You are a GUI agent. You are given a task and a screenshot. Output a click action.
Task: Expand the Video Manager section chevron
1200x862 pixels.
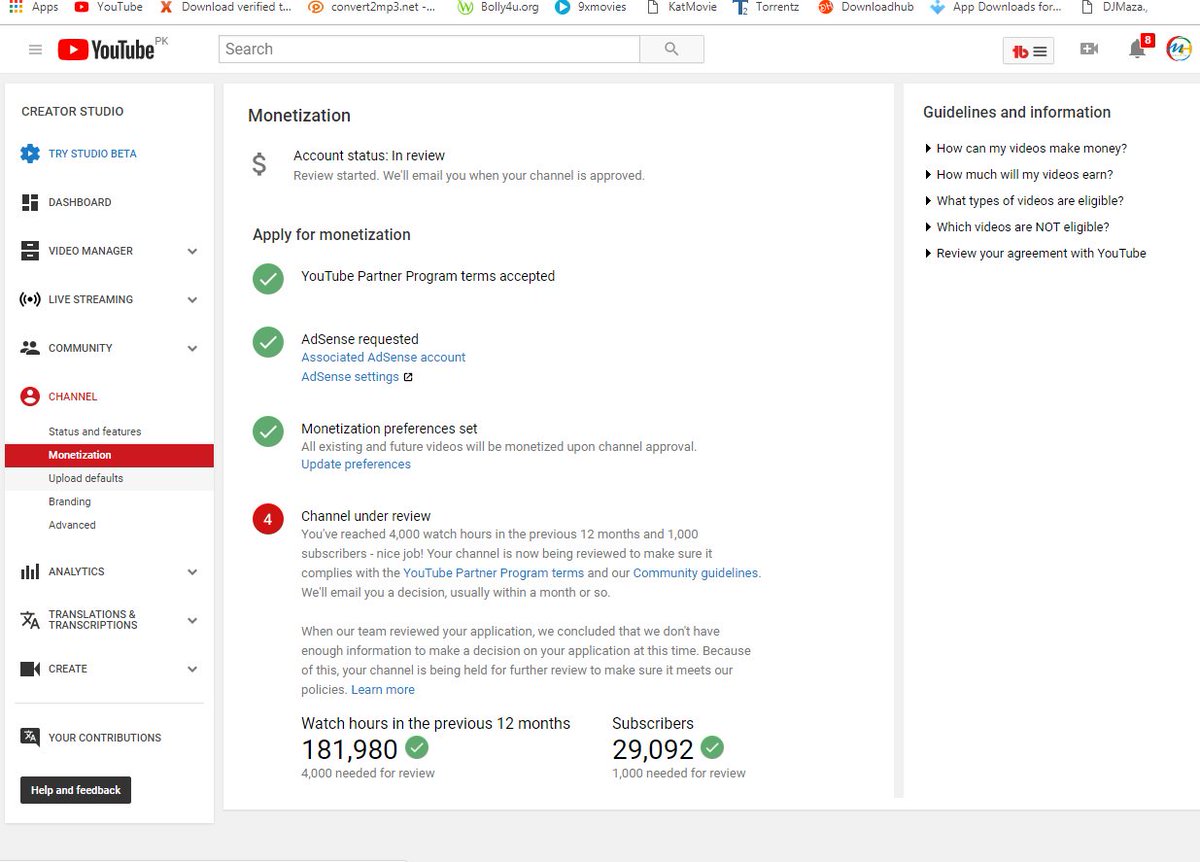click(x=192, y=251)
